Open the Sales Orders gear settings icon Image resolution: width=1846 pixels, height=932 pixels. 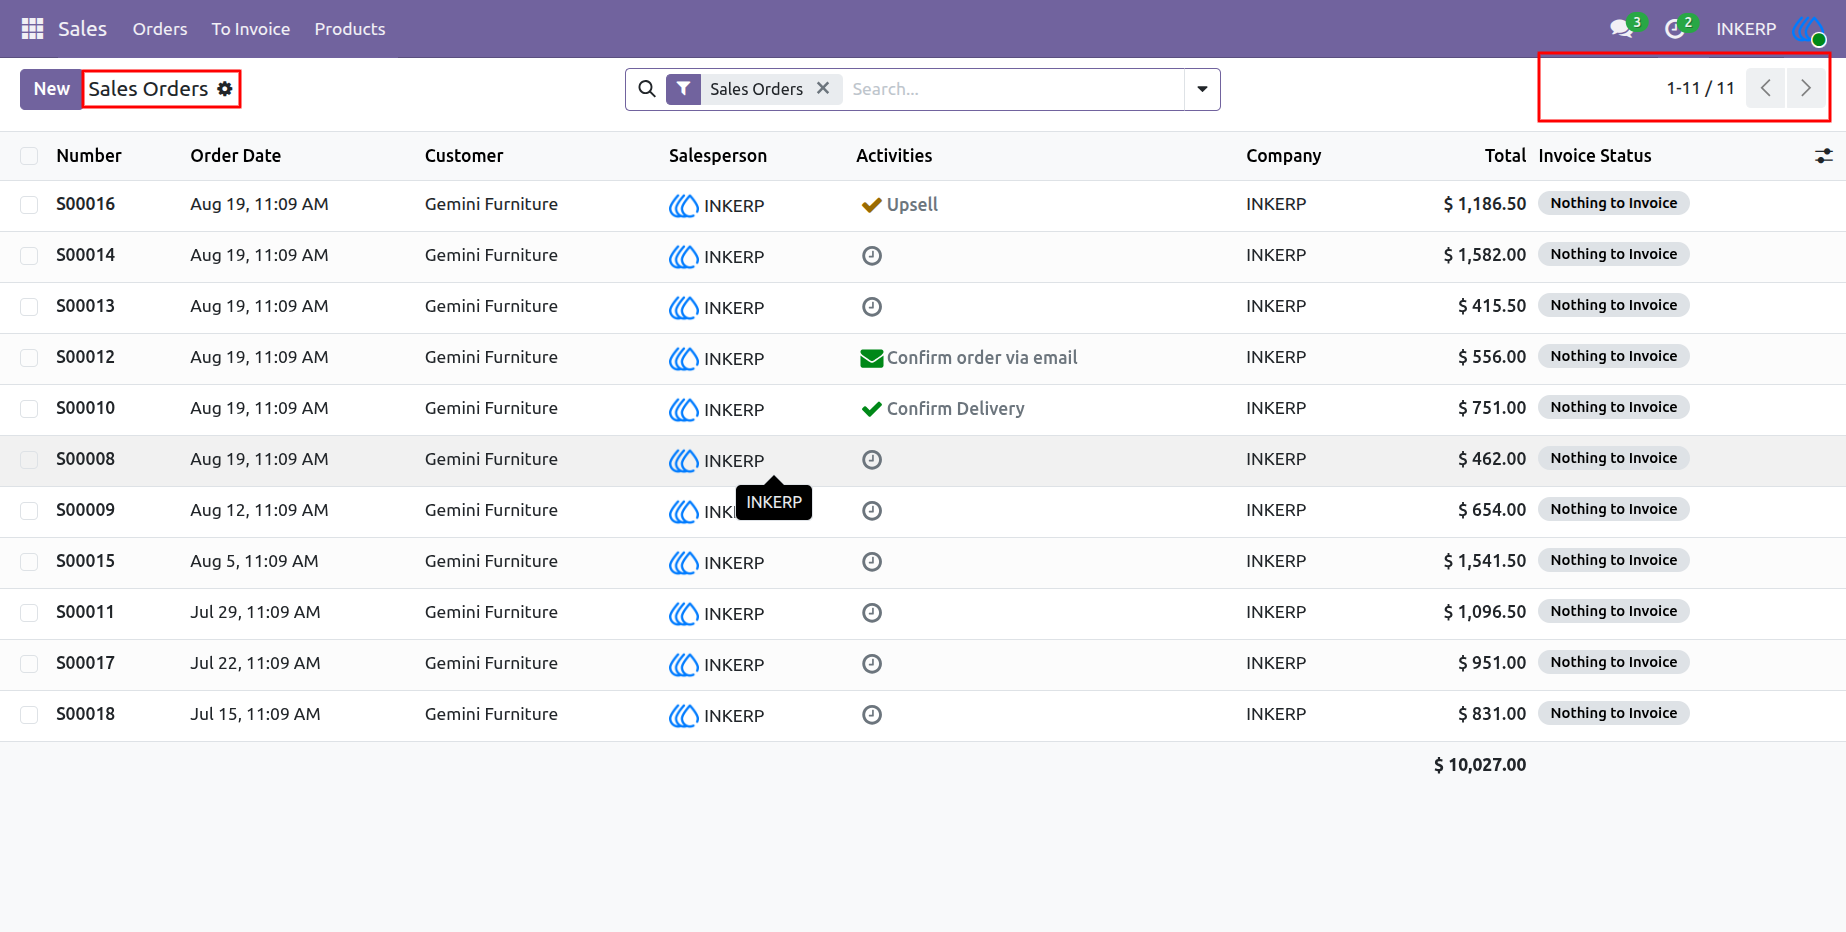(225, 89)
